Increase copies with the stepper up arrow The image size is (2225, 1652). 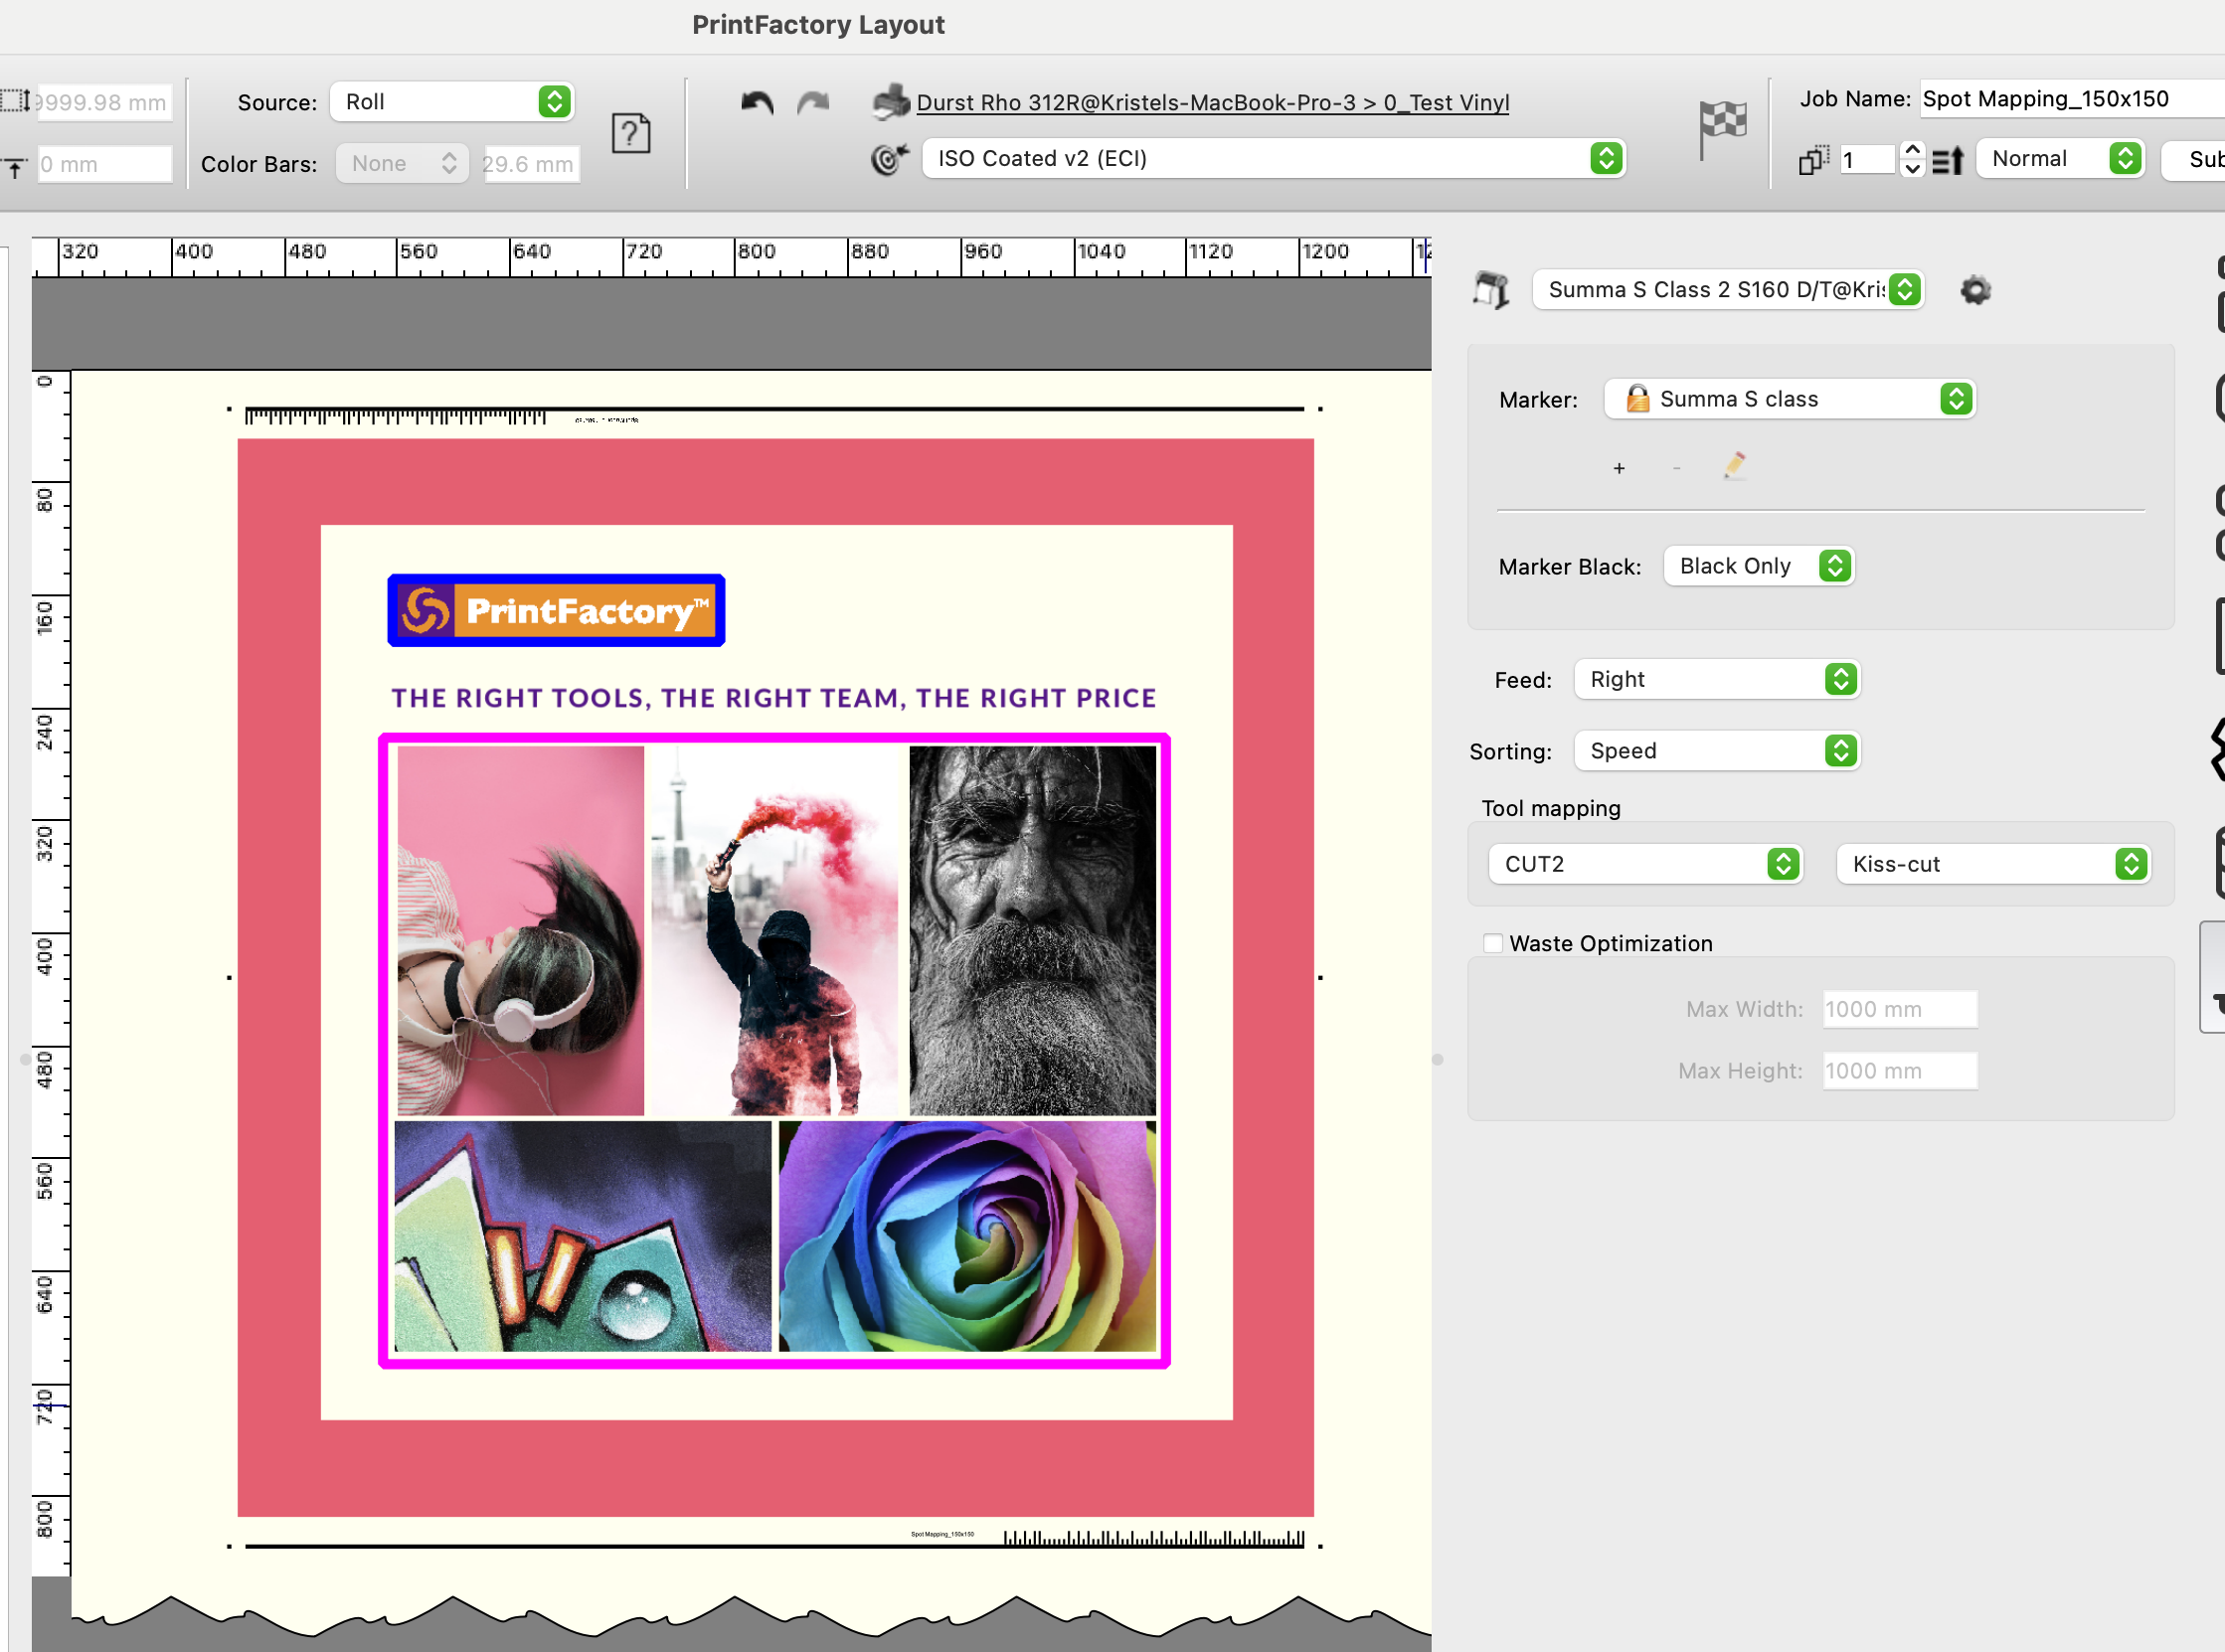[x=1912, y=149]
